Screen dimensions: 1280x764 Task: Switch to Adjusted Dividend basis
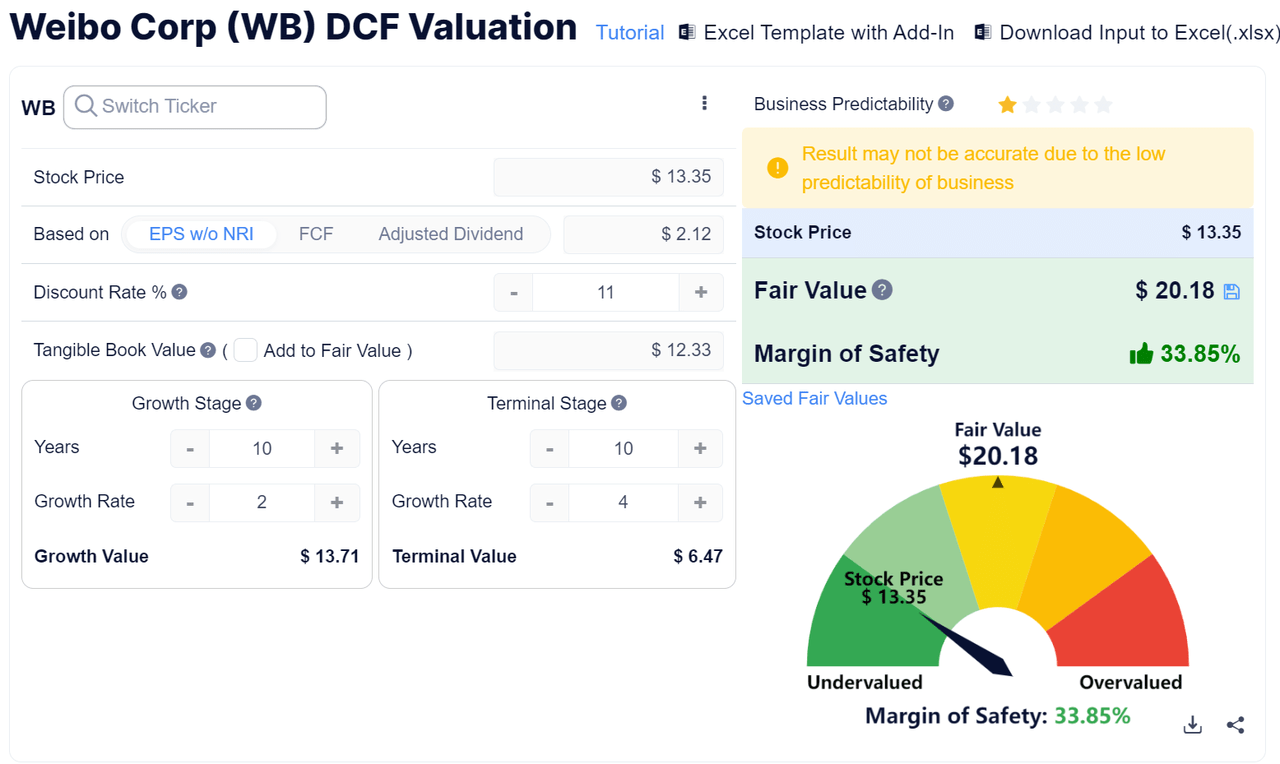coord(451,233)
